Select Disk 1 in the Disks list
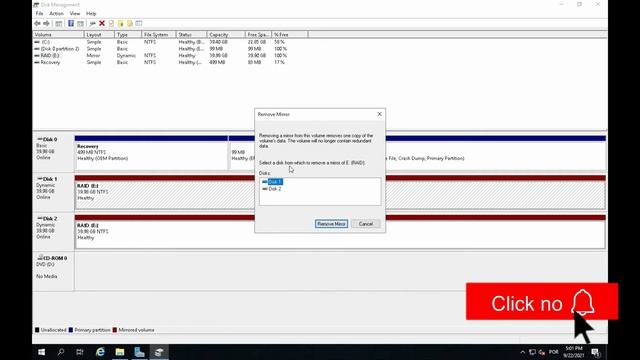This screenshot has width=640, height=360. (x=275, y=182)
